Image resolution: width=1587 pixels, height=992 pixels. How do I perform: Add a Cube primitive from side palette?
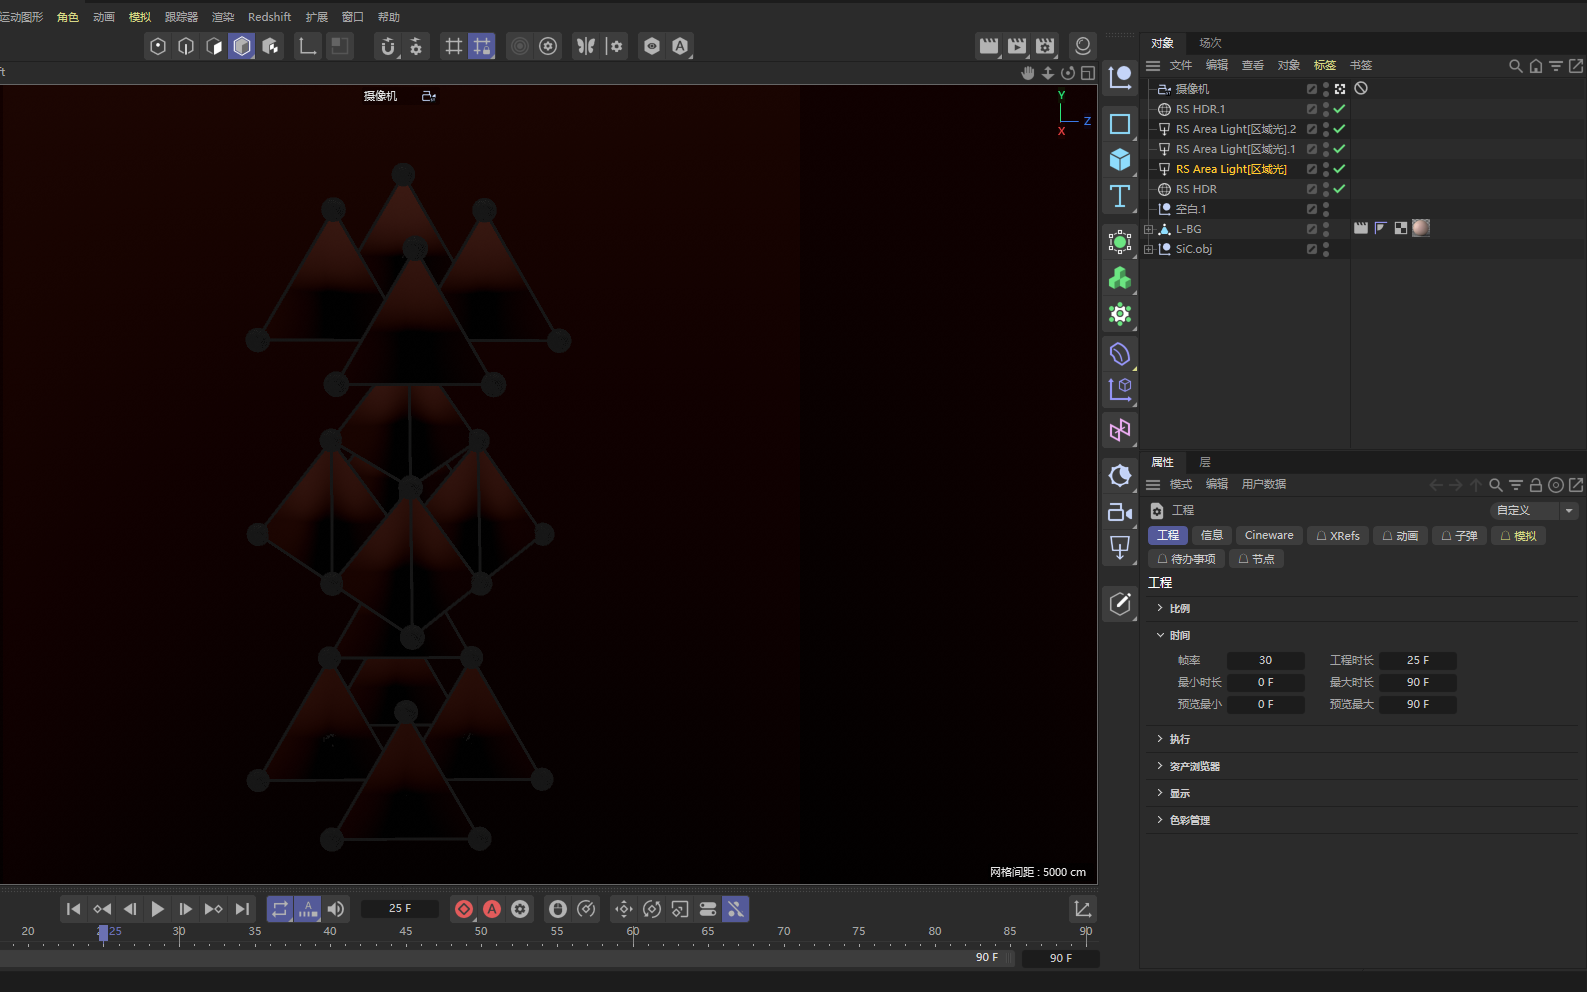1120,160
